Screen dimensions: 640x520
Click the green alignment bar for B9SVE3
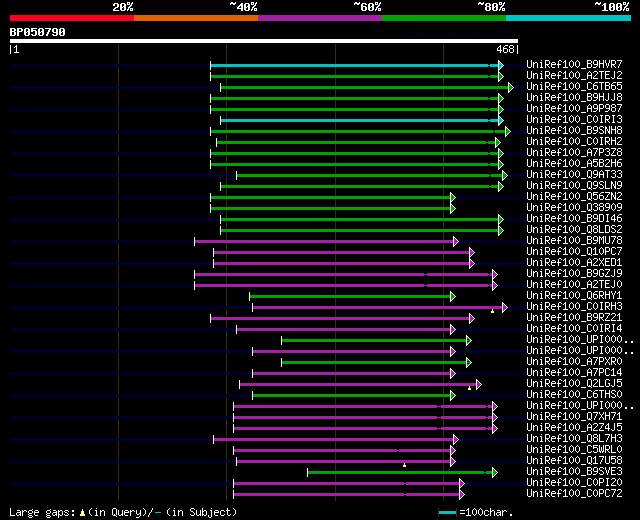click(400, 473)
